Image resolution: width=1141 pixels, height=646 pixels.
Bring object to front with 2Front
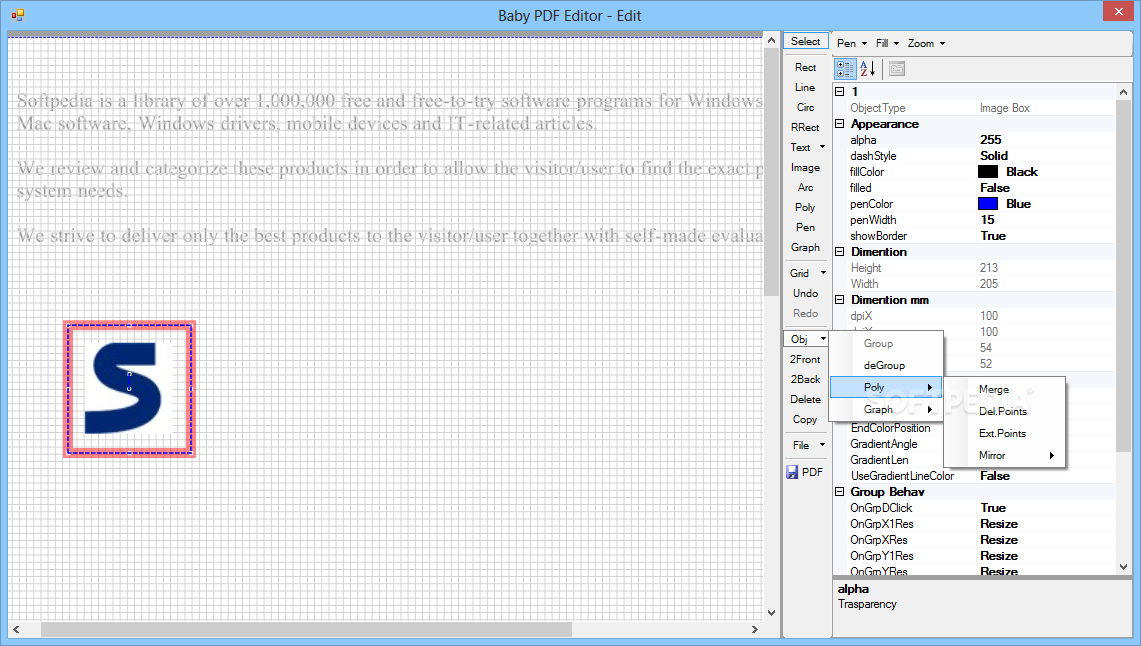click(x=806, y=359)
